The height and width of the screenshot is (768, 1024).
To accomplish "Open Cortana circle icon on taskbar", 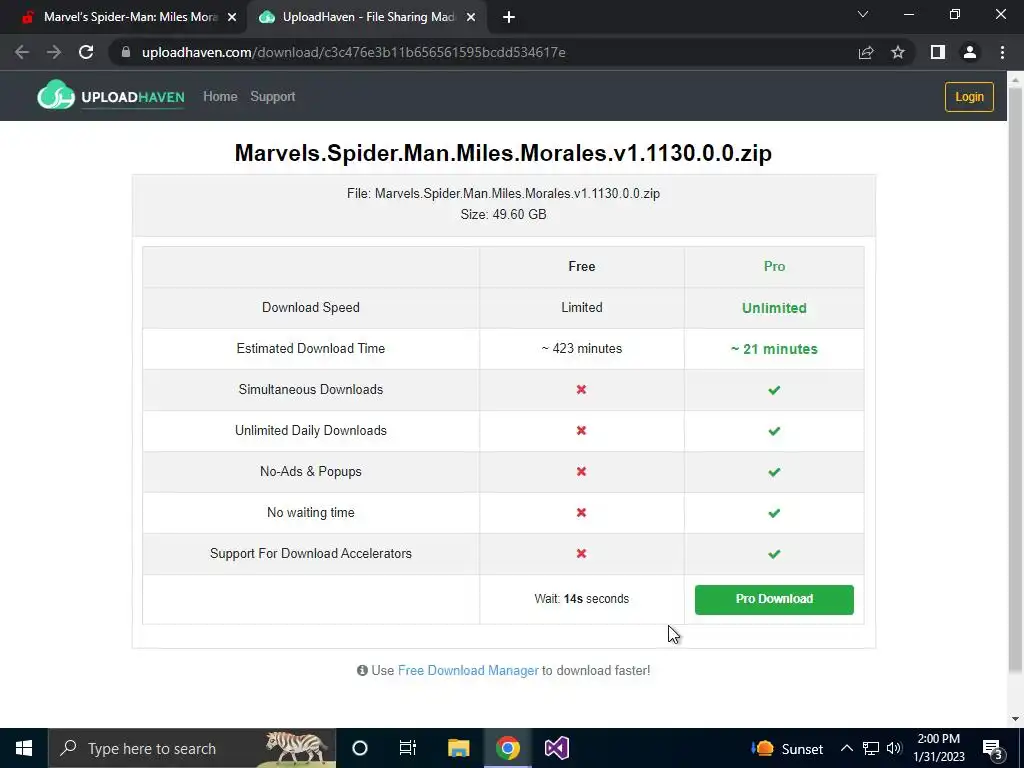I will (360, 748).
